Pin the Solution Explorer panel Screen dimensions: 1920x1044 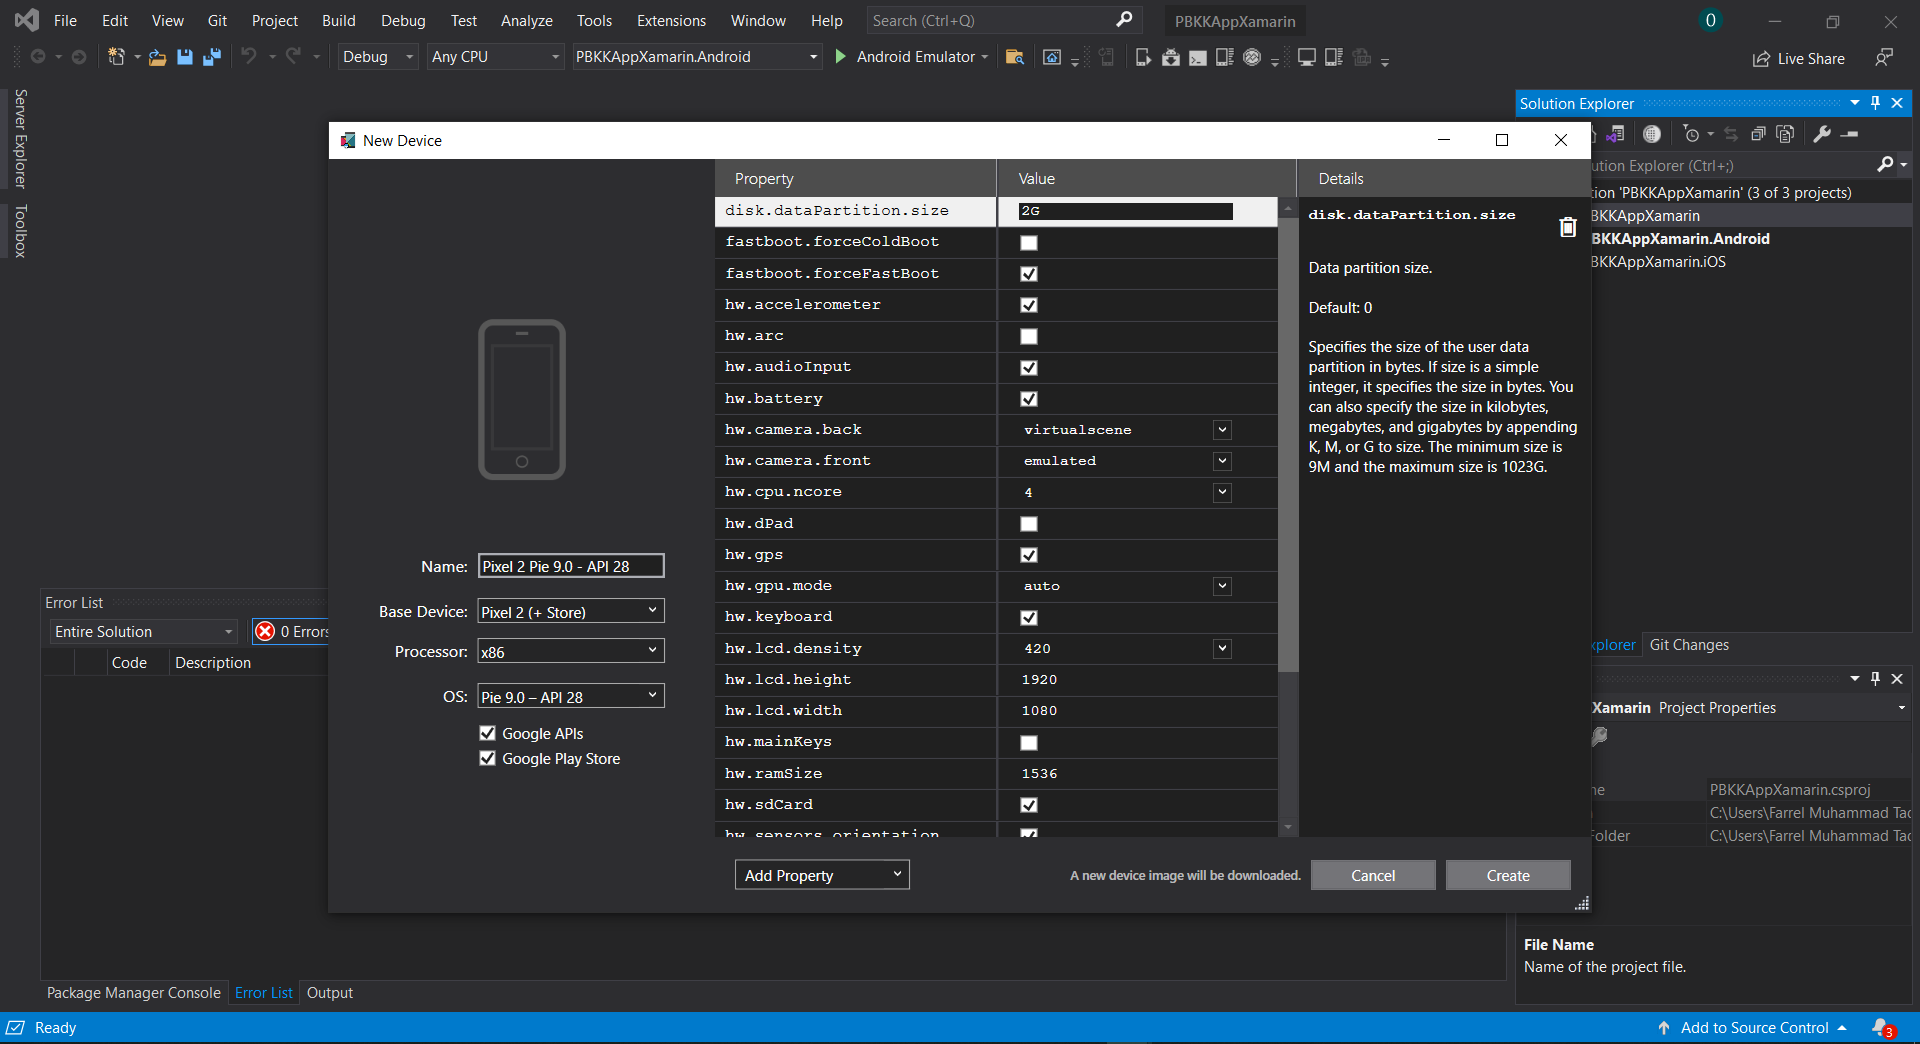(x=1876, y=102)
